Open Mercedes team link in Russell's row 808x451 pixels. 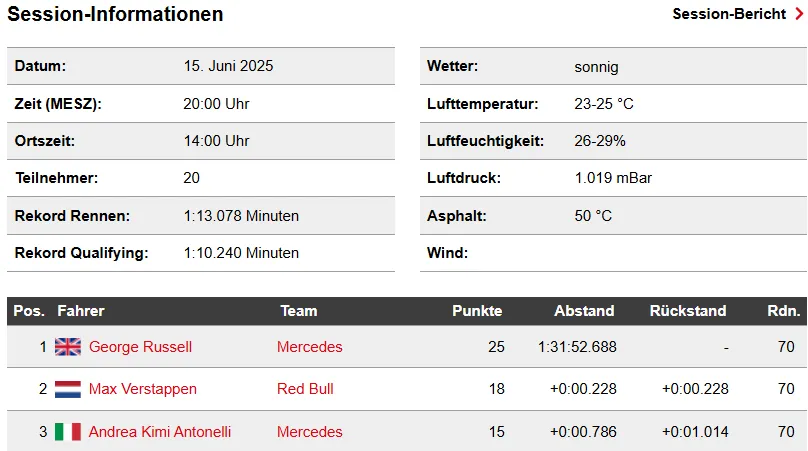tap(310, 347)
